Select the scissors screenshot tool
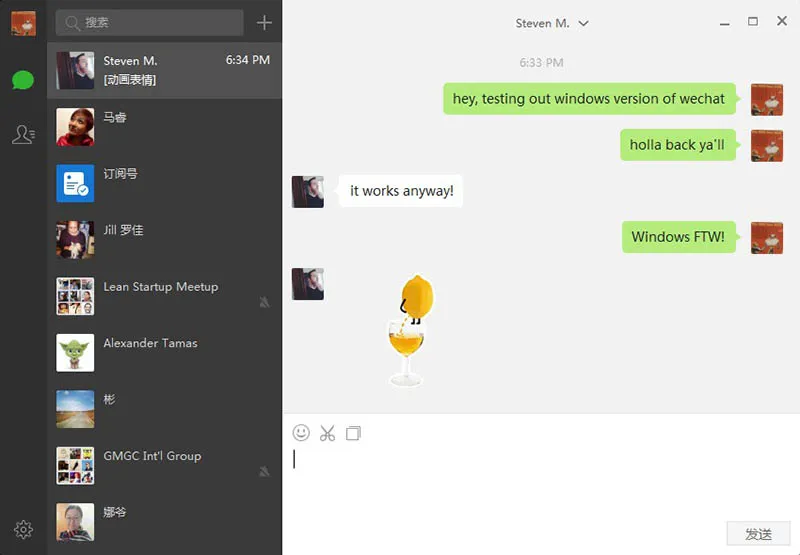This screenshot has width=800, height=555. (x=327, y=434)
